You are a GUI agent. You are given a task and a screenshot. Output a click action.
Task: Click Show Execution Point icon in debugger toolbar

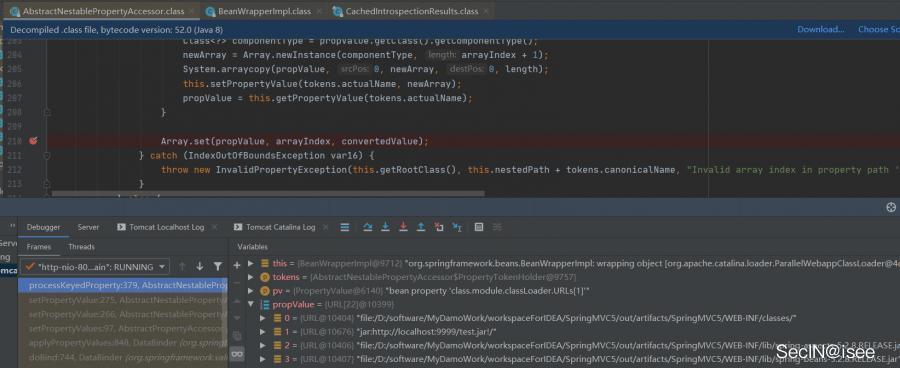tap(345, 227)
